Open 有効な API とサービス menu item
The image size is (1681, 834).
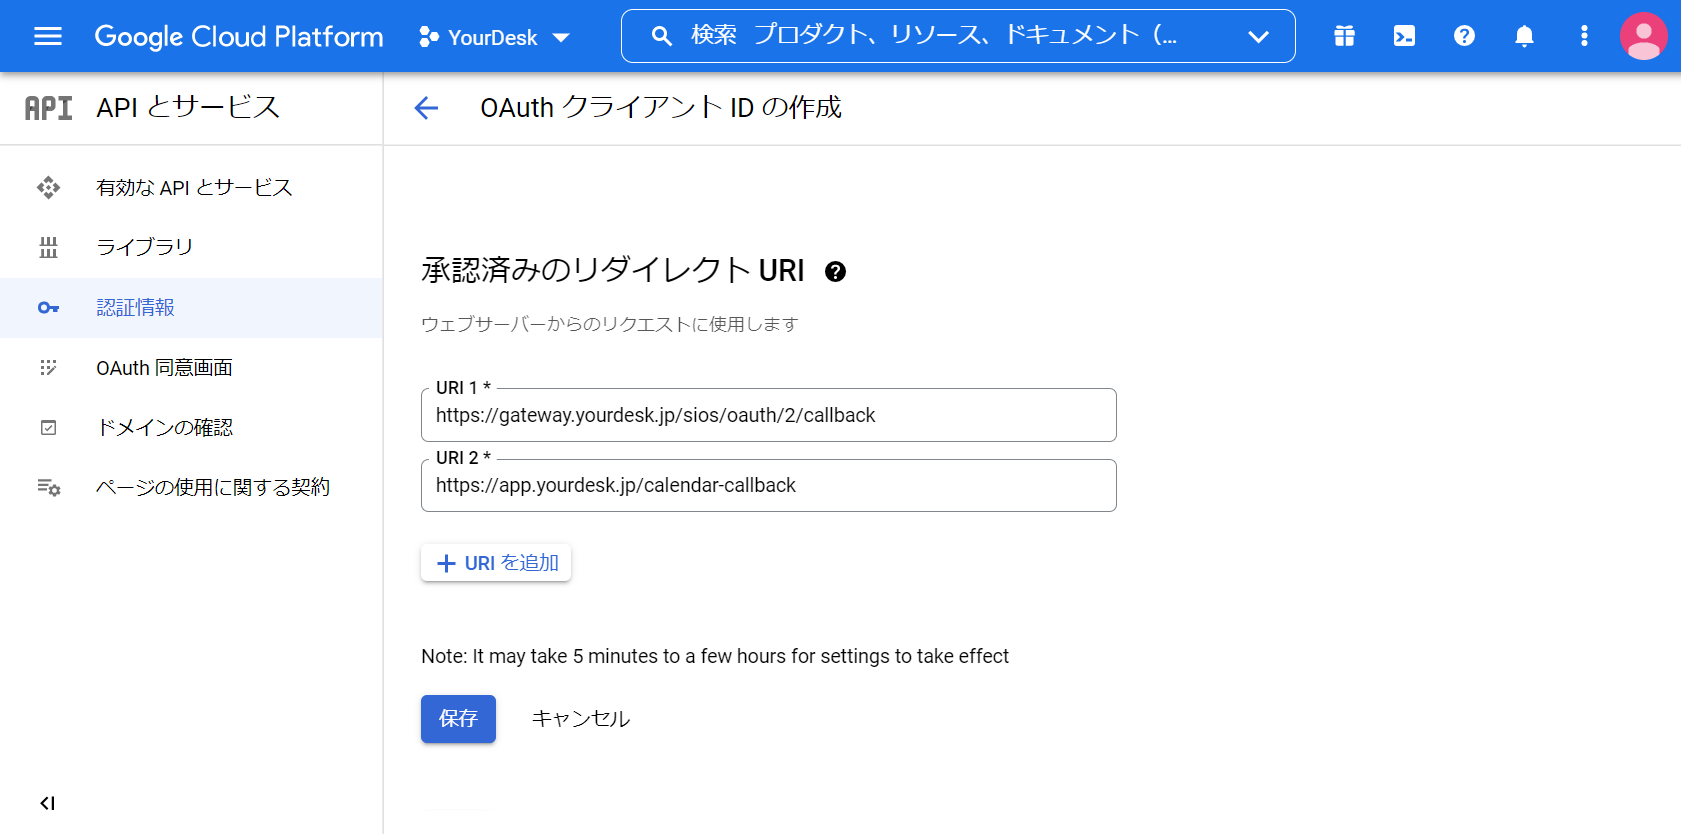pyautogui.click(x=191, y=188)
